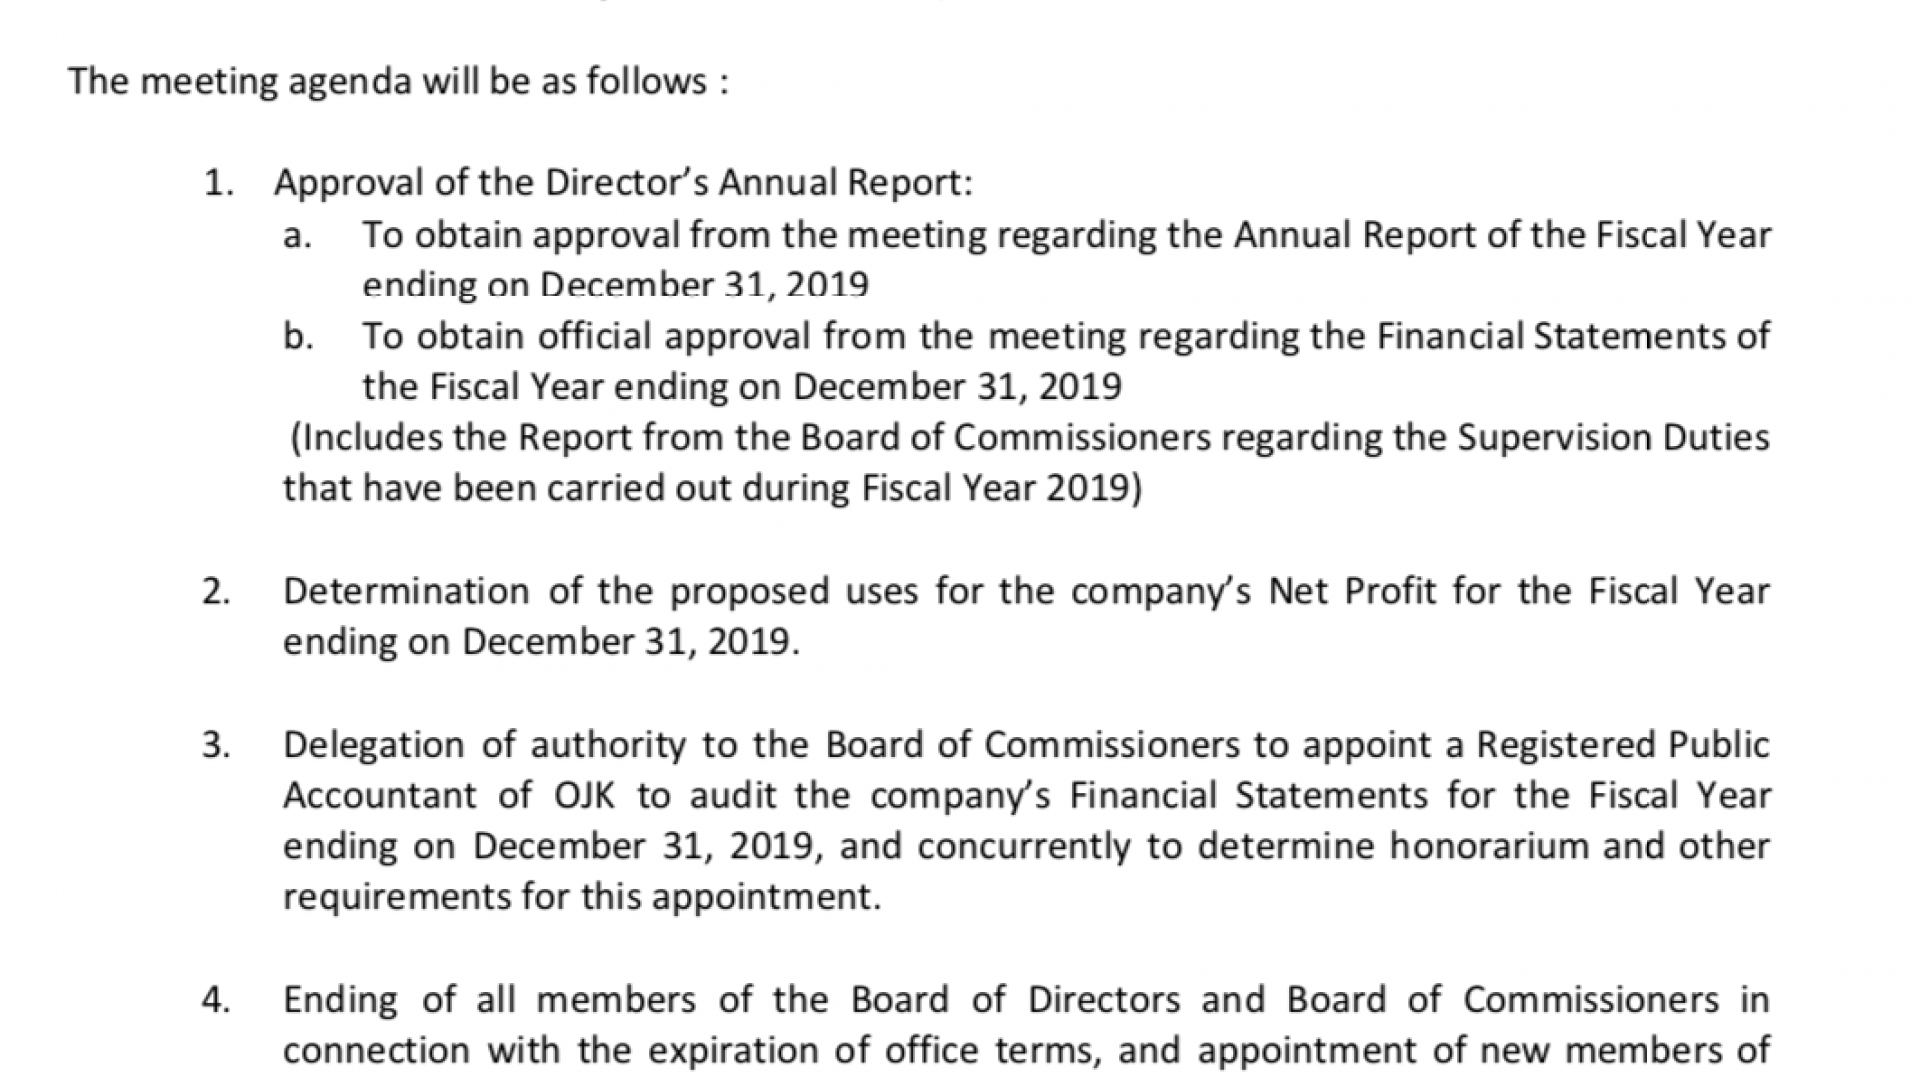
Task: Click the parenthetical note on Board of Commissioners report
Action: click(1027, 462)
